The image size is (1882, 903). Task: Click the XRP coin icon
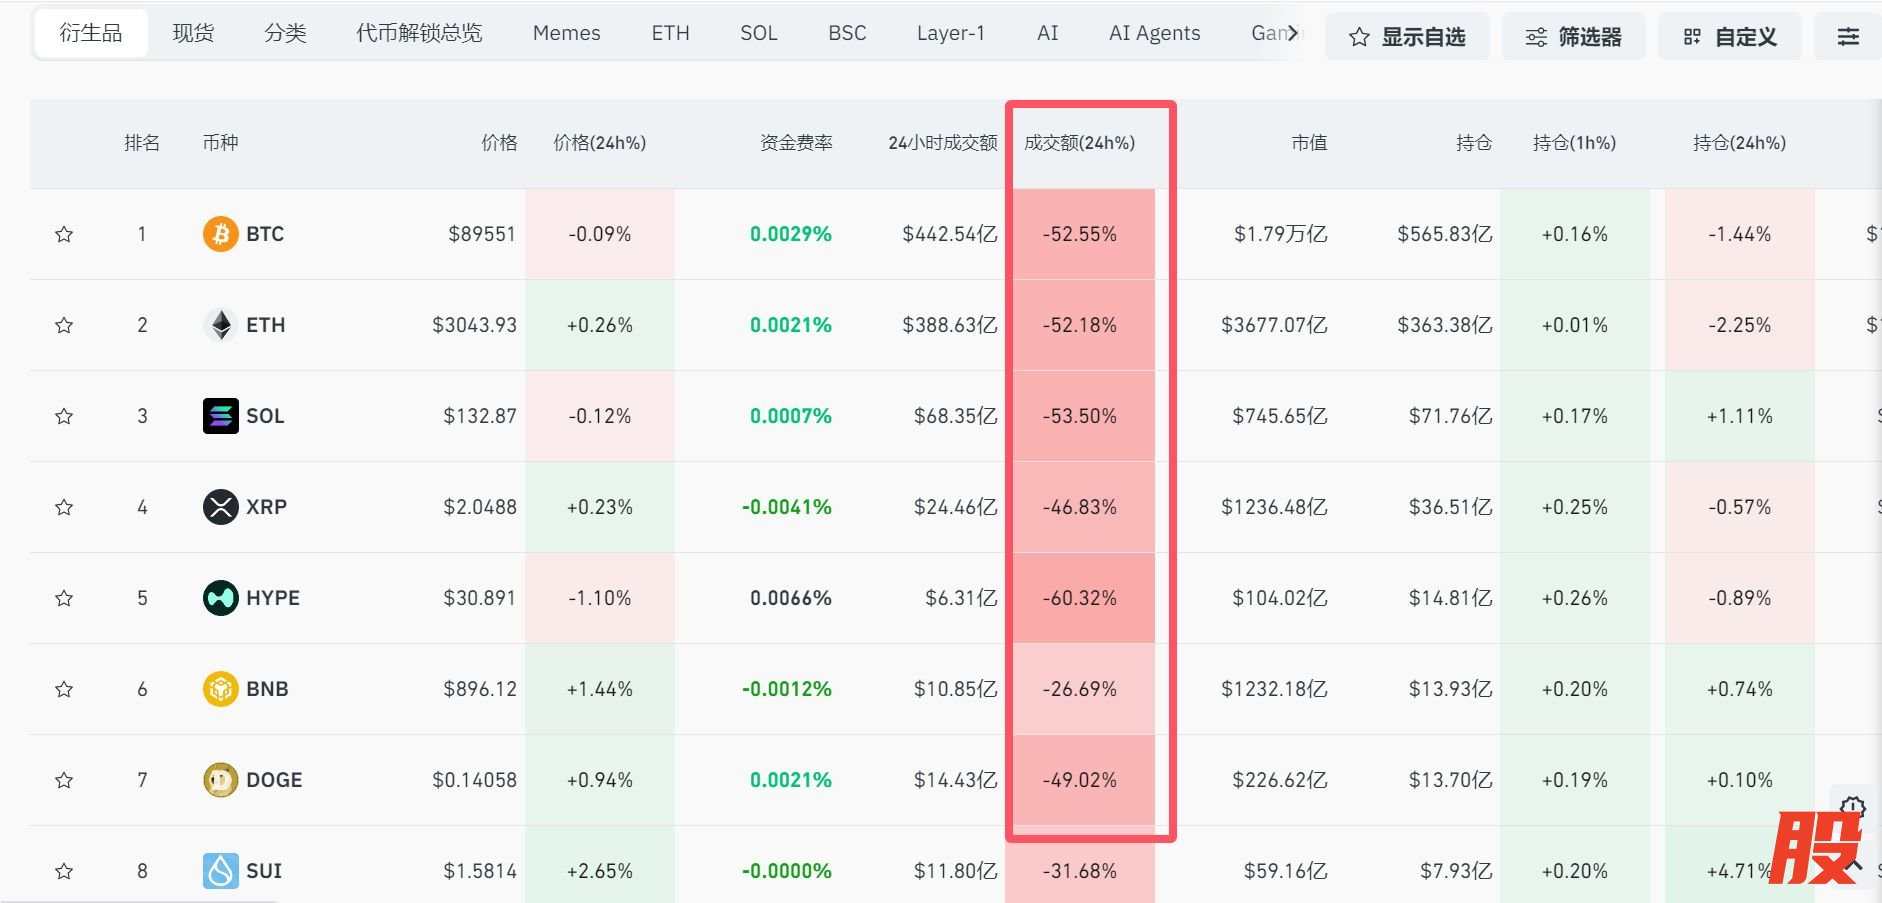220,507
